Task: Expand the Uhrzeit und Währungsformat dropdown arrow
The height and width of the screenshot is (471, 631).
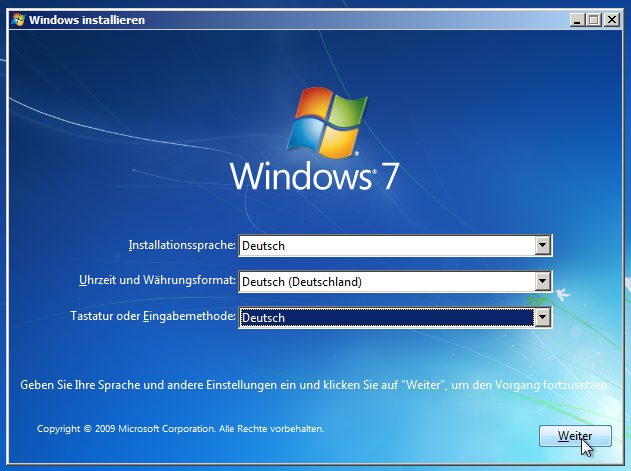Action: point(542,281)
